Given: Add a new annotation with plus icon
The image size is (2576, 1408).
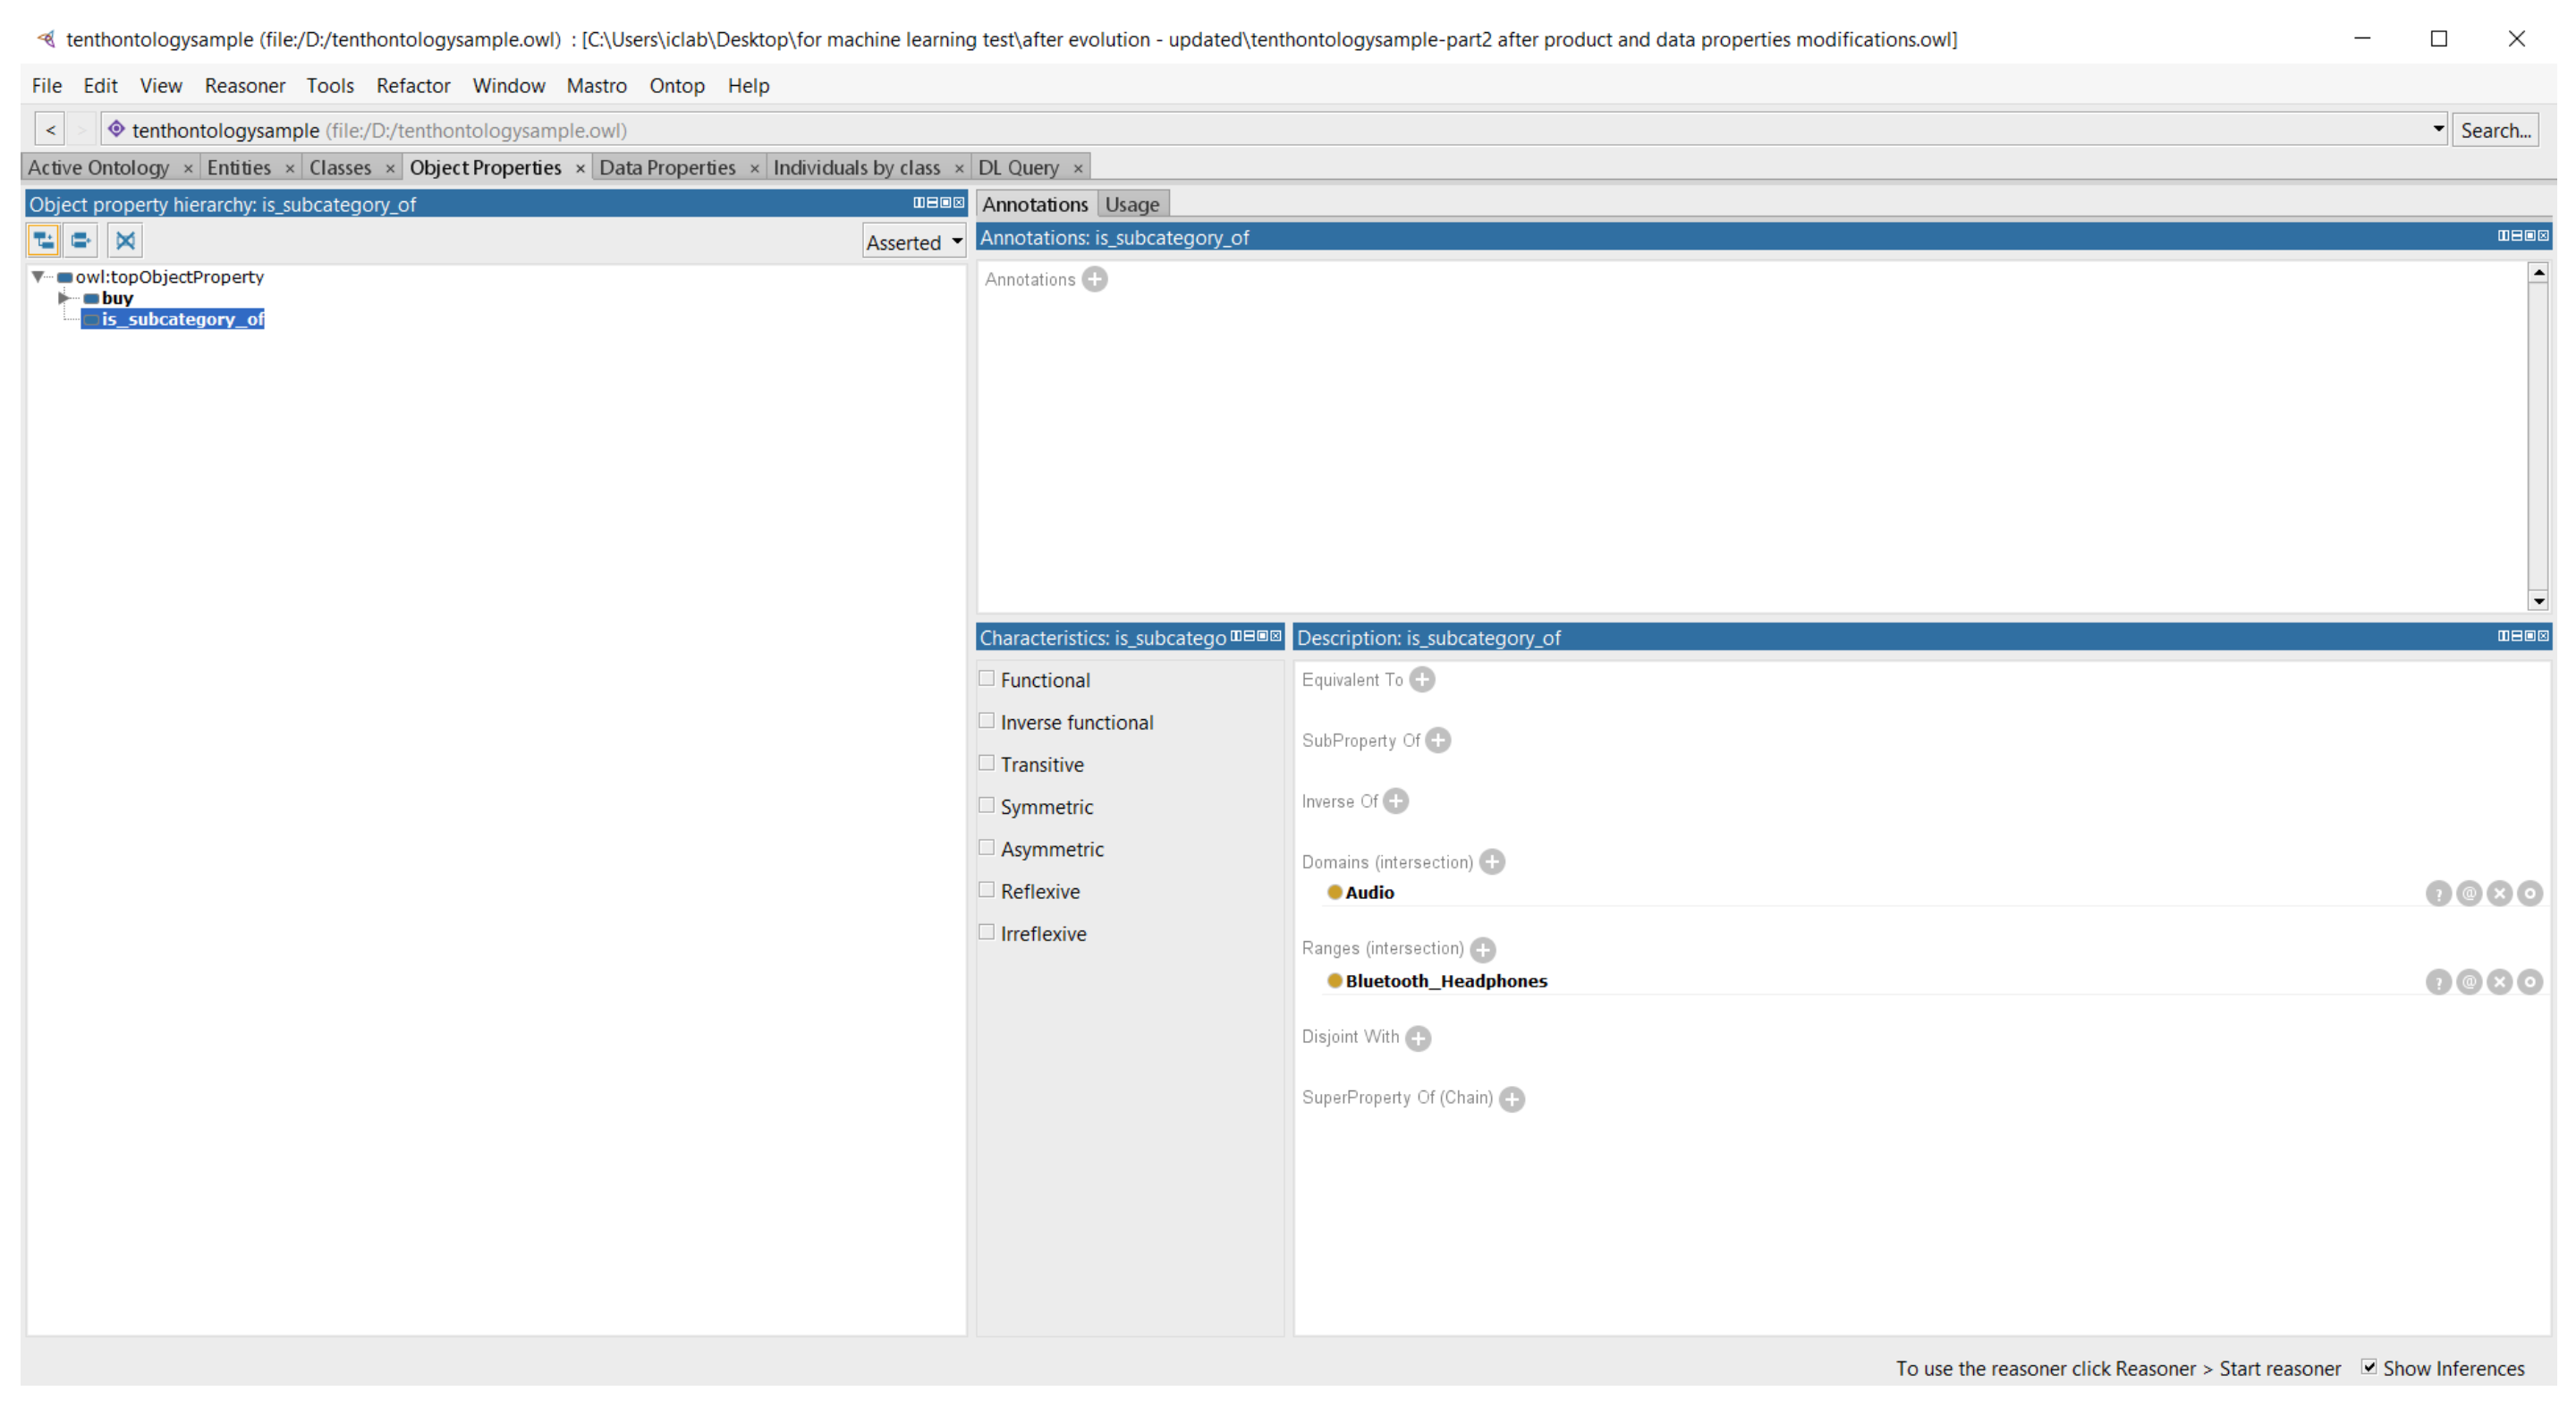Looking at the screenshot, I should (x=1095, y=279).
